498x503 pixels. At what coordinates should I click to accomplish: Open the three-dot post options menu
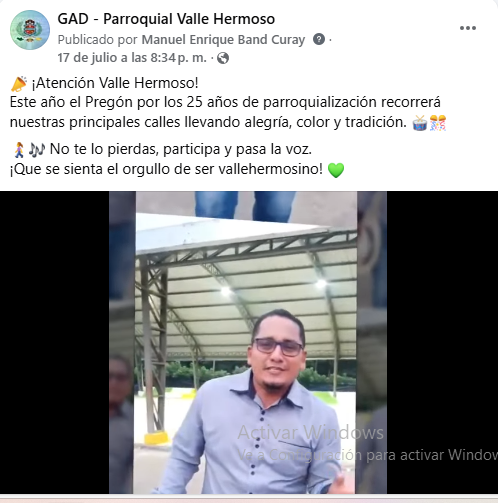468,28
